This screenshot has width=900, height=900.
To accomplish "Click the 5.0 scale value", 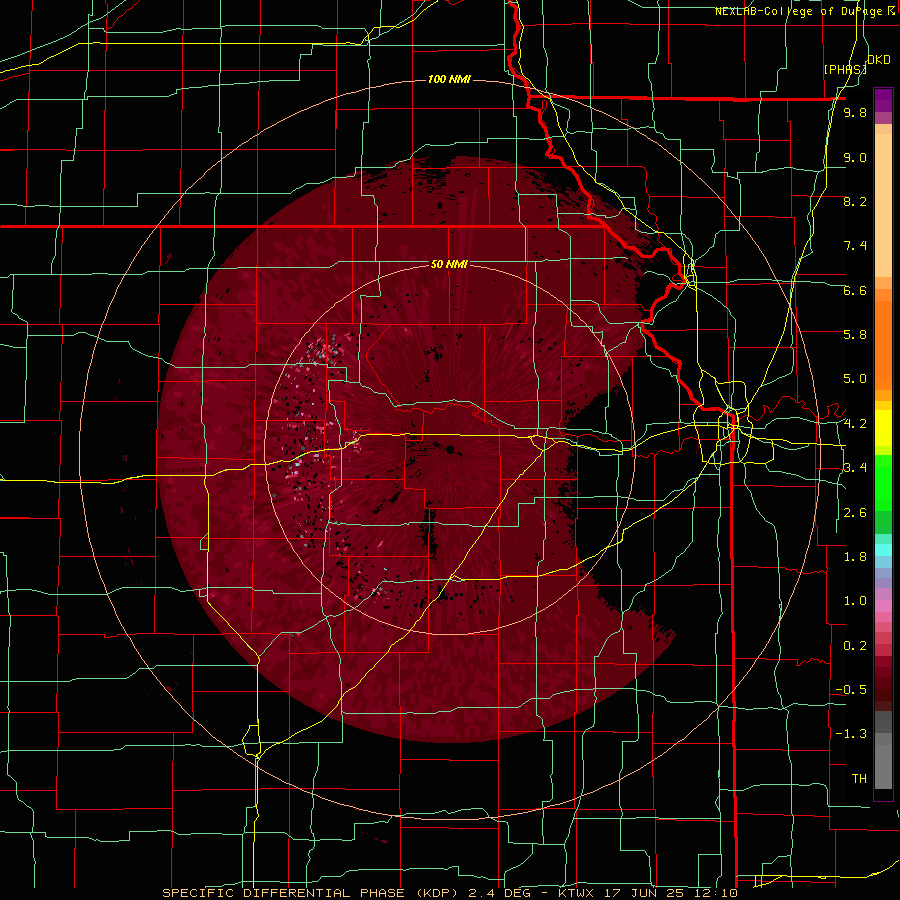I will (855, 379).
